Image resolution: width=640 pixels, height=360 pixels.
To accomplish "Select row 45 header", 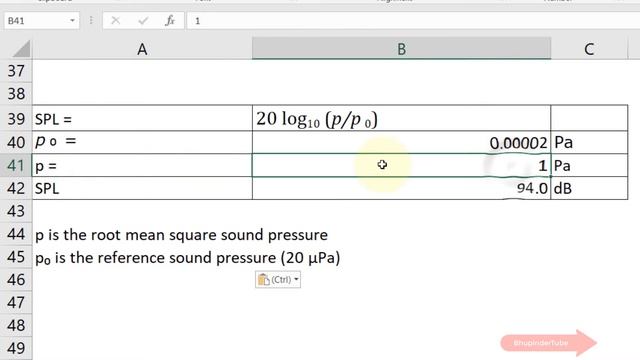I will (x=16, y=257).
